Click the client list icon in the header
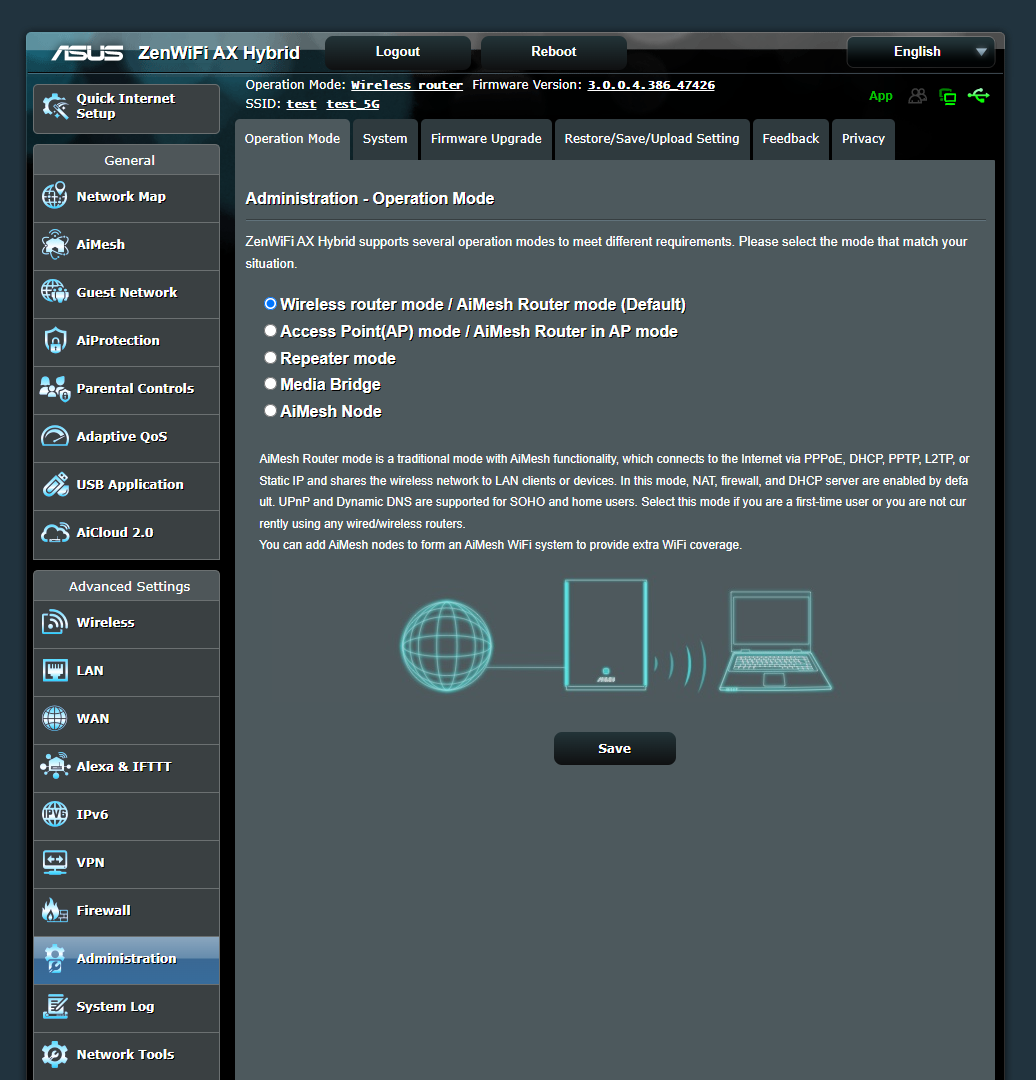 [x=917, y=95]
